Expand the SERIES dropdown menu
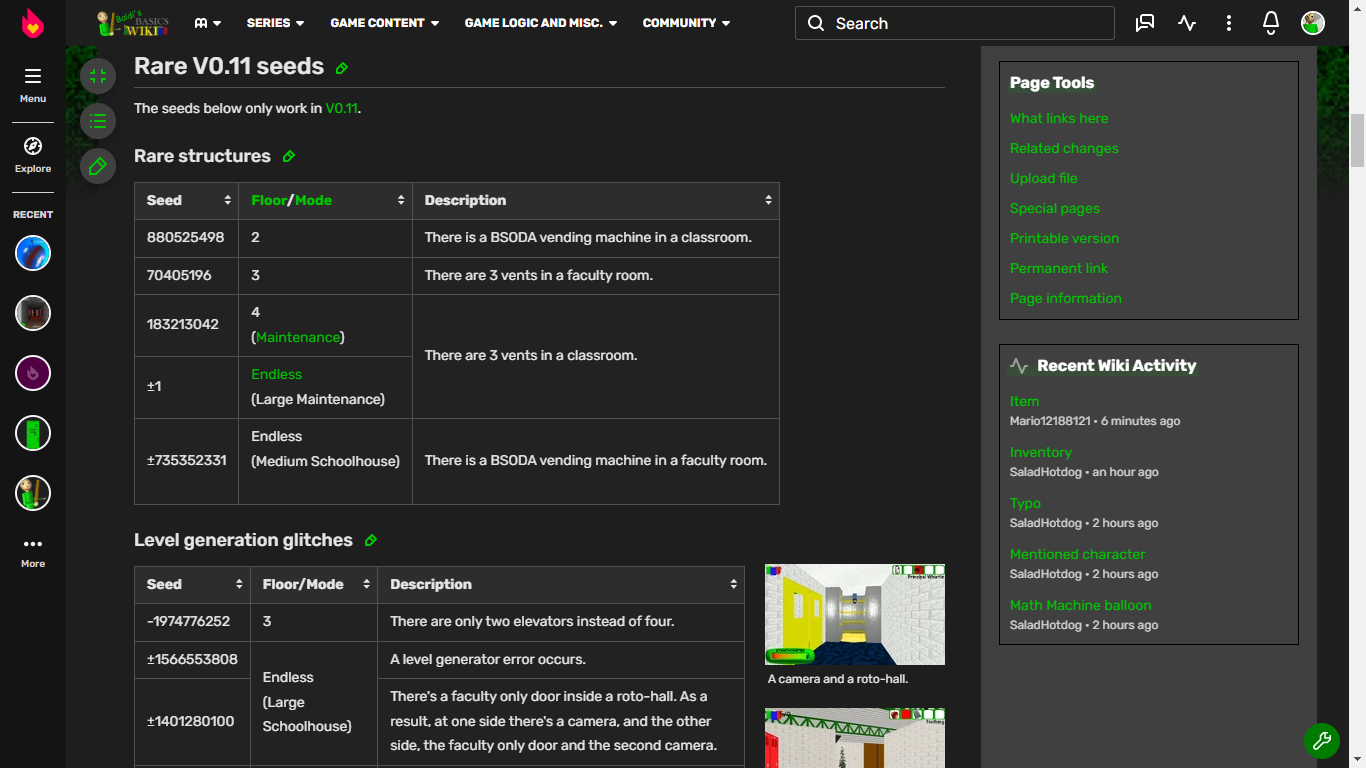1366x768 pixels. (275, 23)
